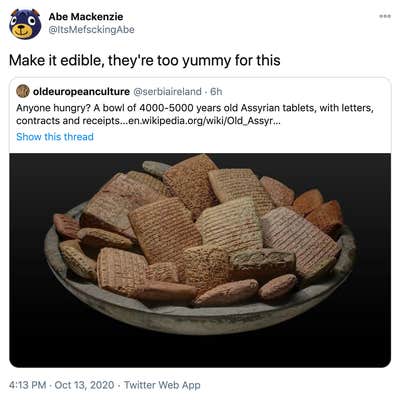Open the 4:13 PM tweet time
Viewport: 401px width, 400px height.
[x=28, y=385]
